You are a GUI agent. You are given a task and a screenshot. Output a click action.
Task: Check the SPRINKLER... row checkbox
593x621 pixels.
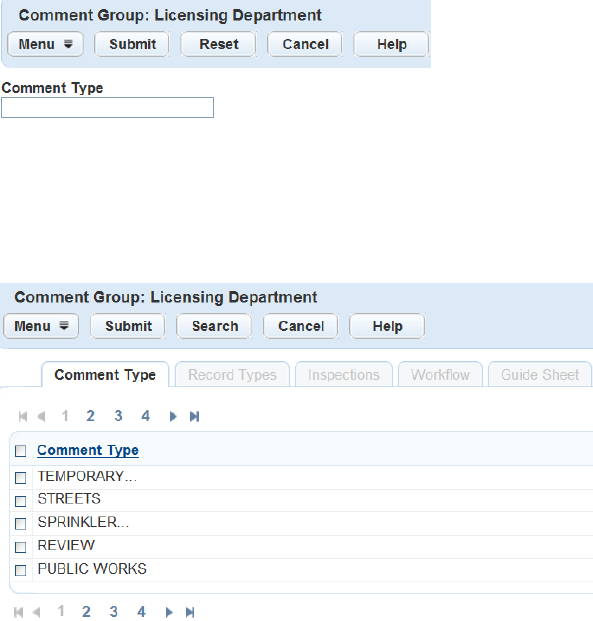point(21,524)
